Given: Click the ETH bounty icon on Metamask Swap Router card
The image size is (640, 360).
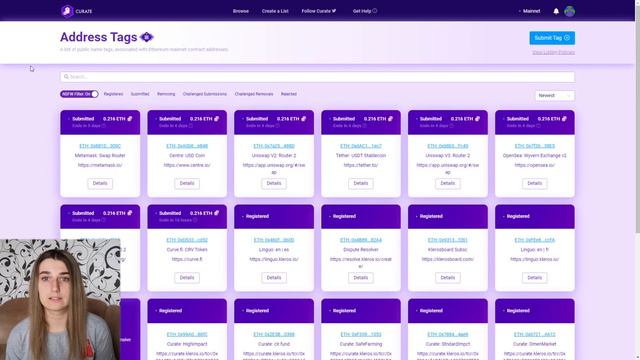Looking at the screenshot, I should (x=130, y=119).
